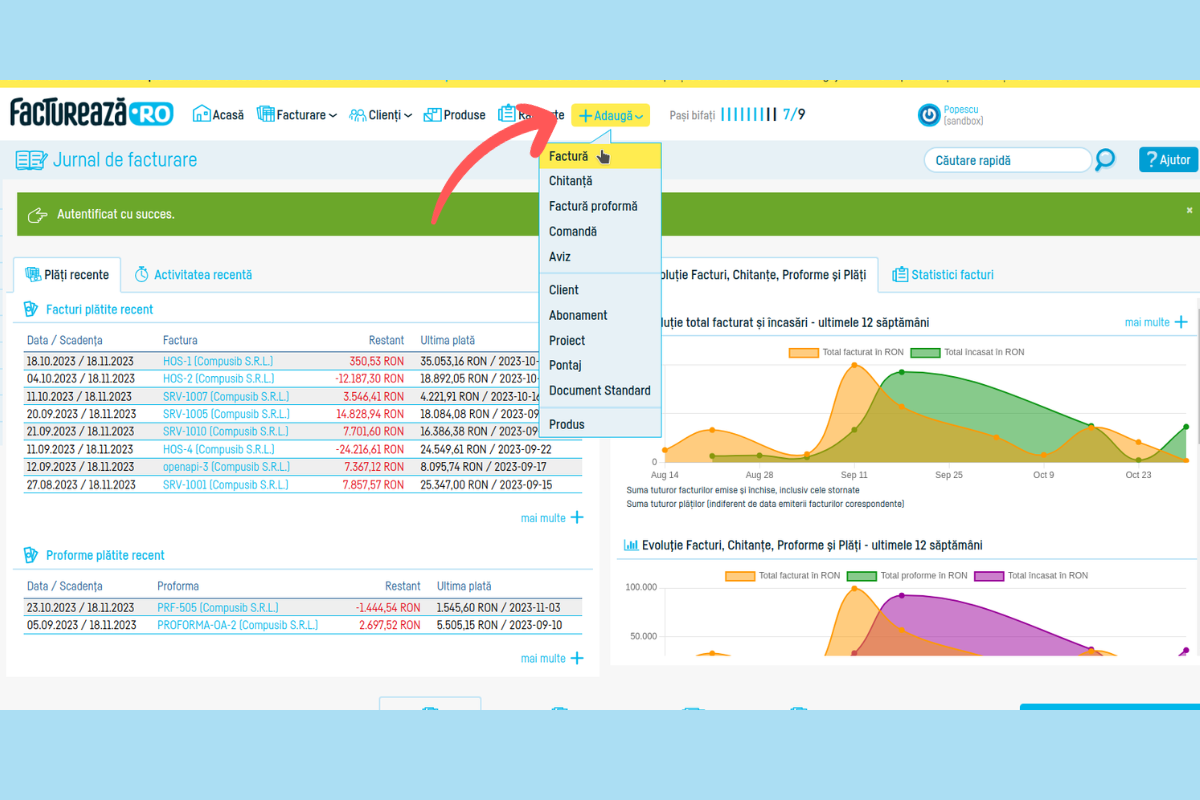Image resolution: width=1200 pixels, height=800 pixels.
Task: Click the Produse boxes icon
Action: [x=432, y=115]
